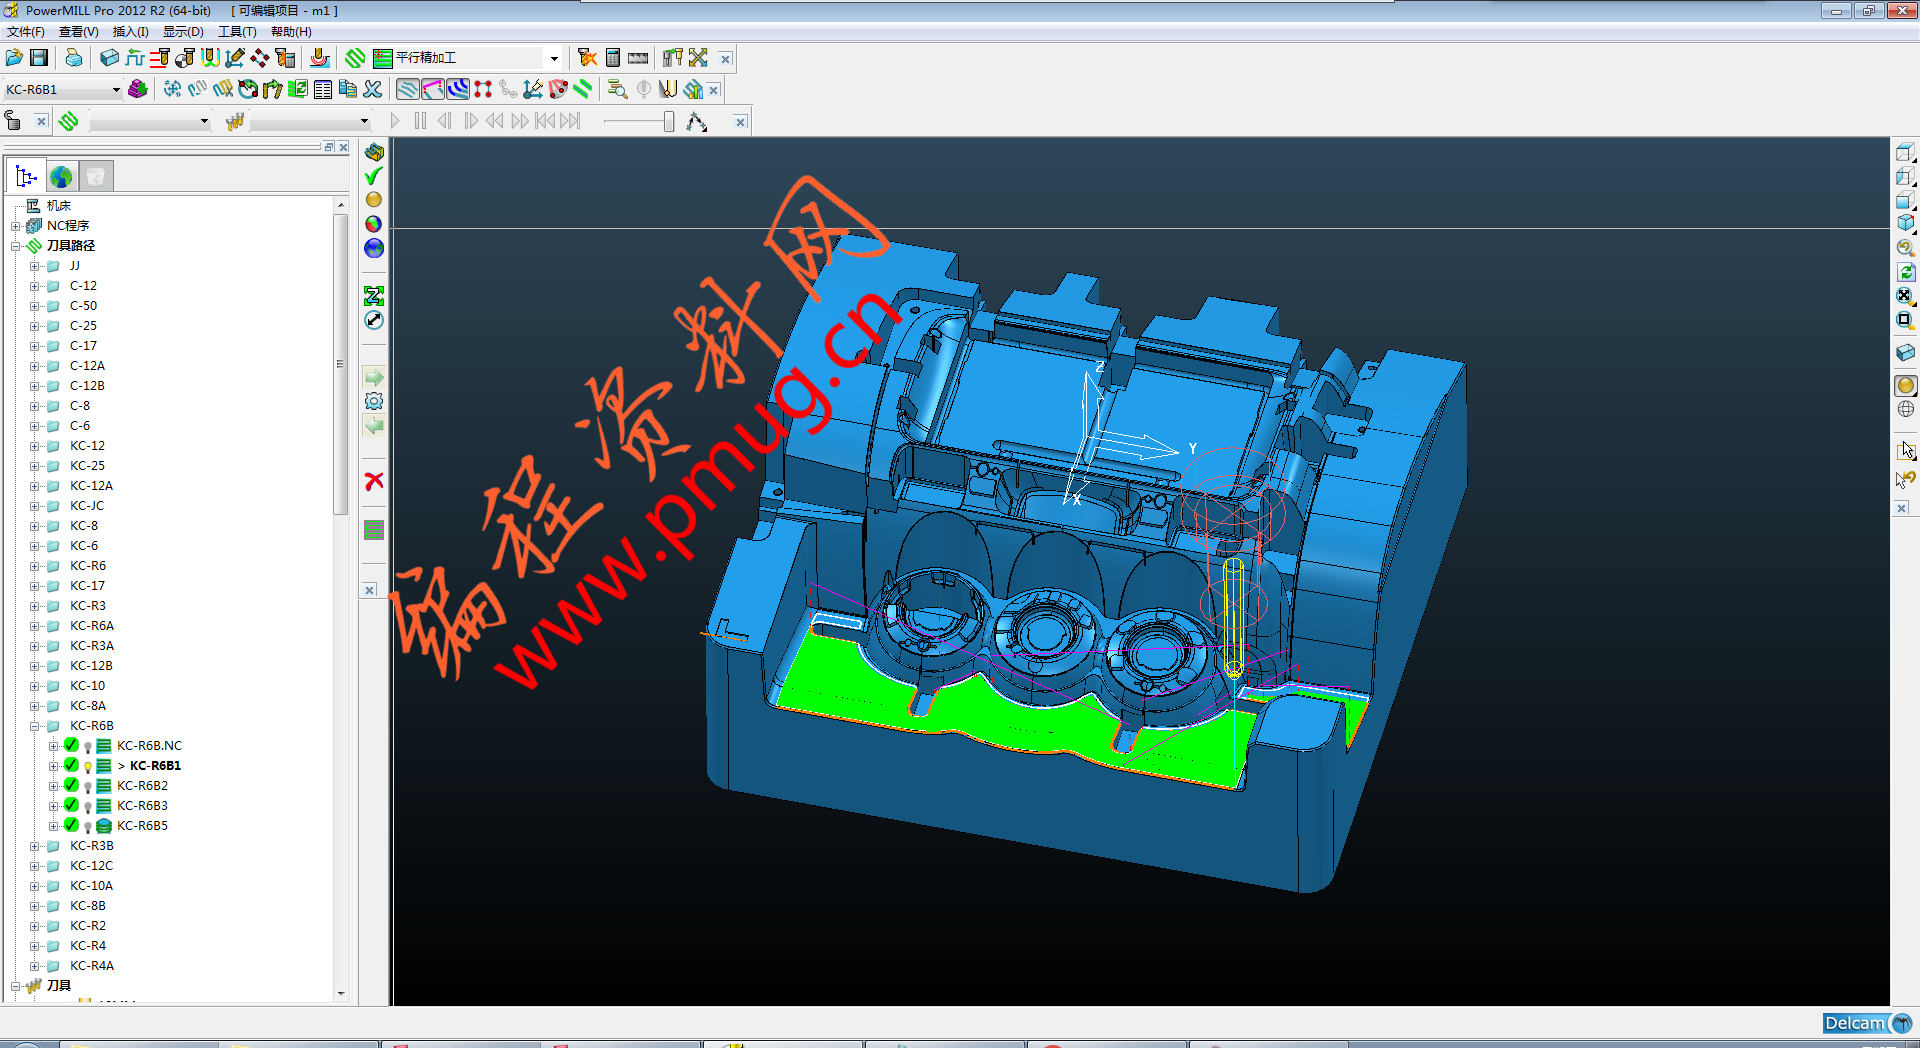Open the 插入(I) menu
The height and width of the screenshot is (1048, 1920).
[130, 32]
